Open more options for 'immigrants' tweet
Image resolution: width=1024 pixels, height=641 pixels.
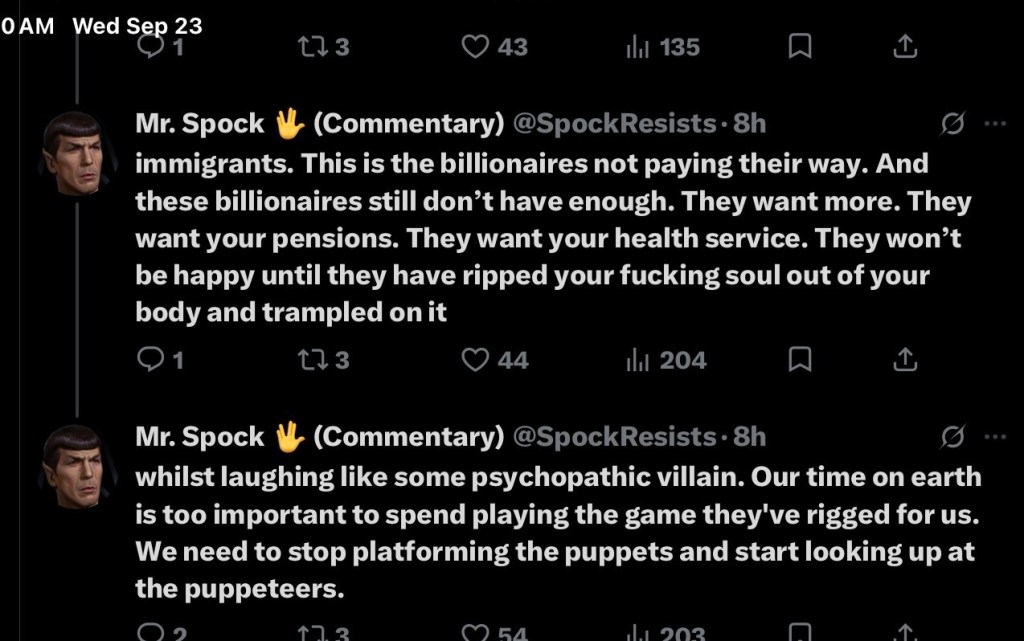[995, 123]
